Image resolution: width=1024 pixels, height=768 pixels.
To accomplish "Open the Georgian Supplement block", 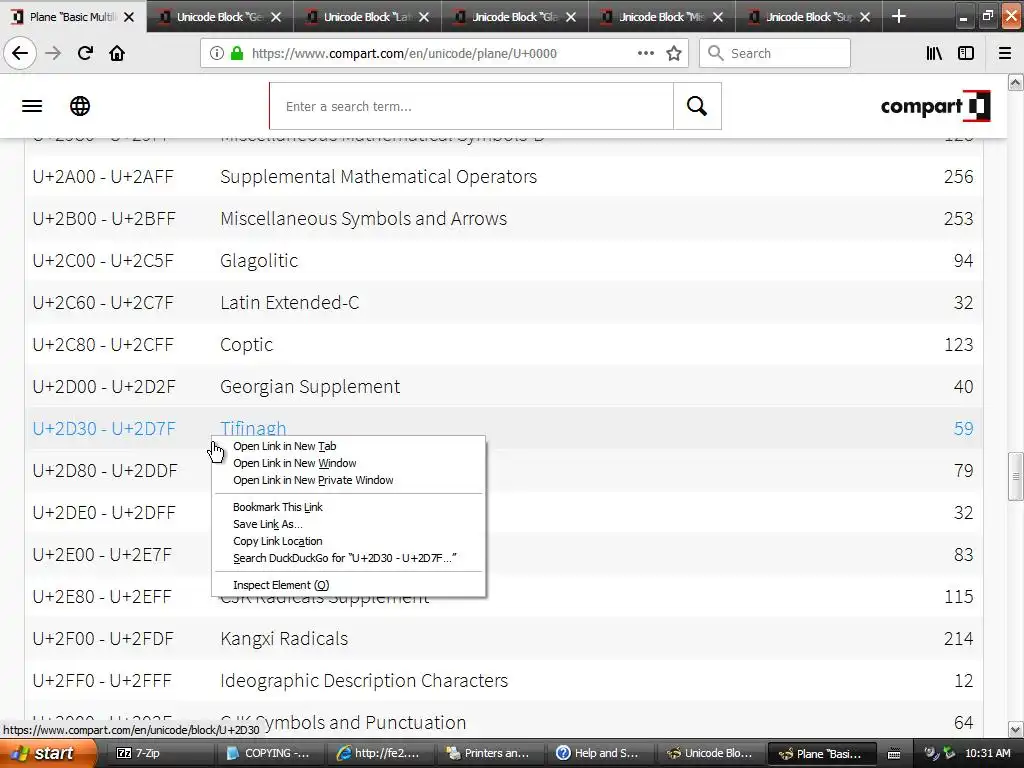I will [x=310, y=387].
